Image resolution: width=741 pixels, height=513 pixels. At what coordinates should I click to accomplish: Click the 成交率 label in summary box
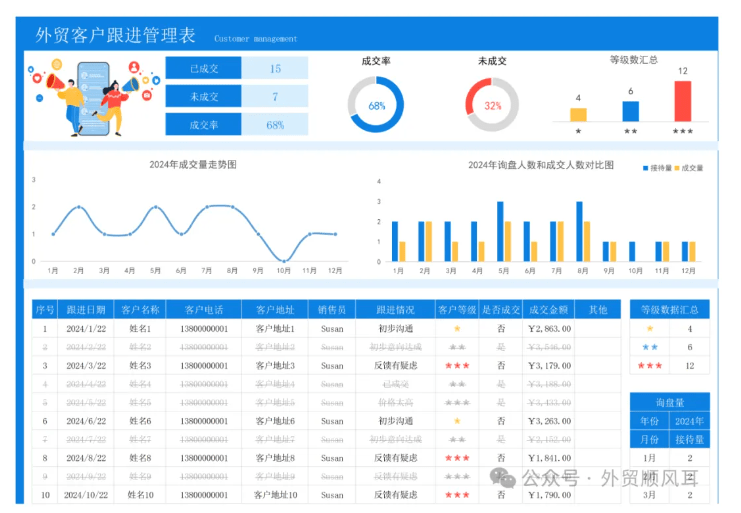coord(203,125)
